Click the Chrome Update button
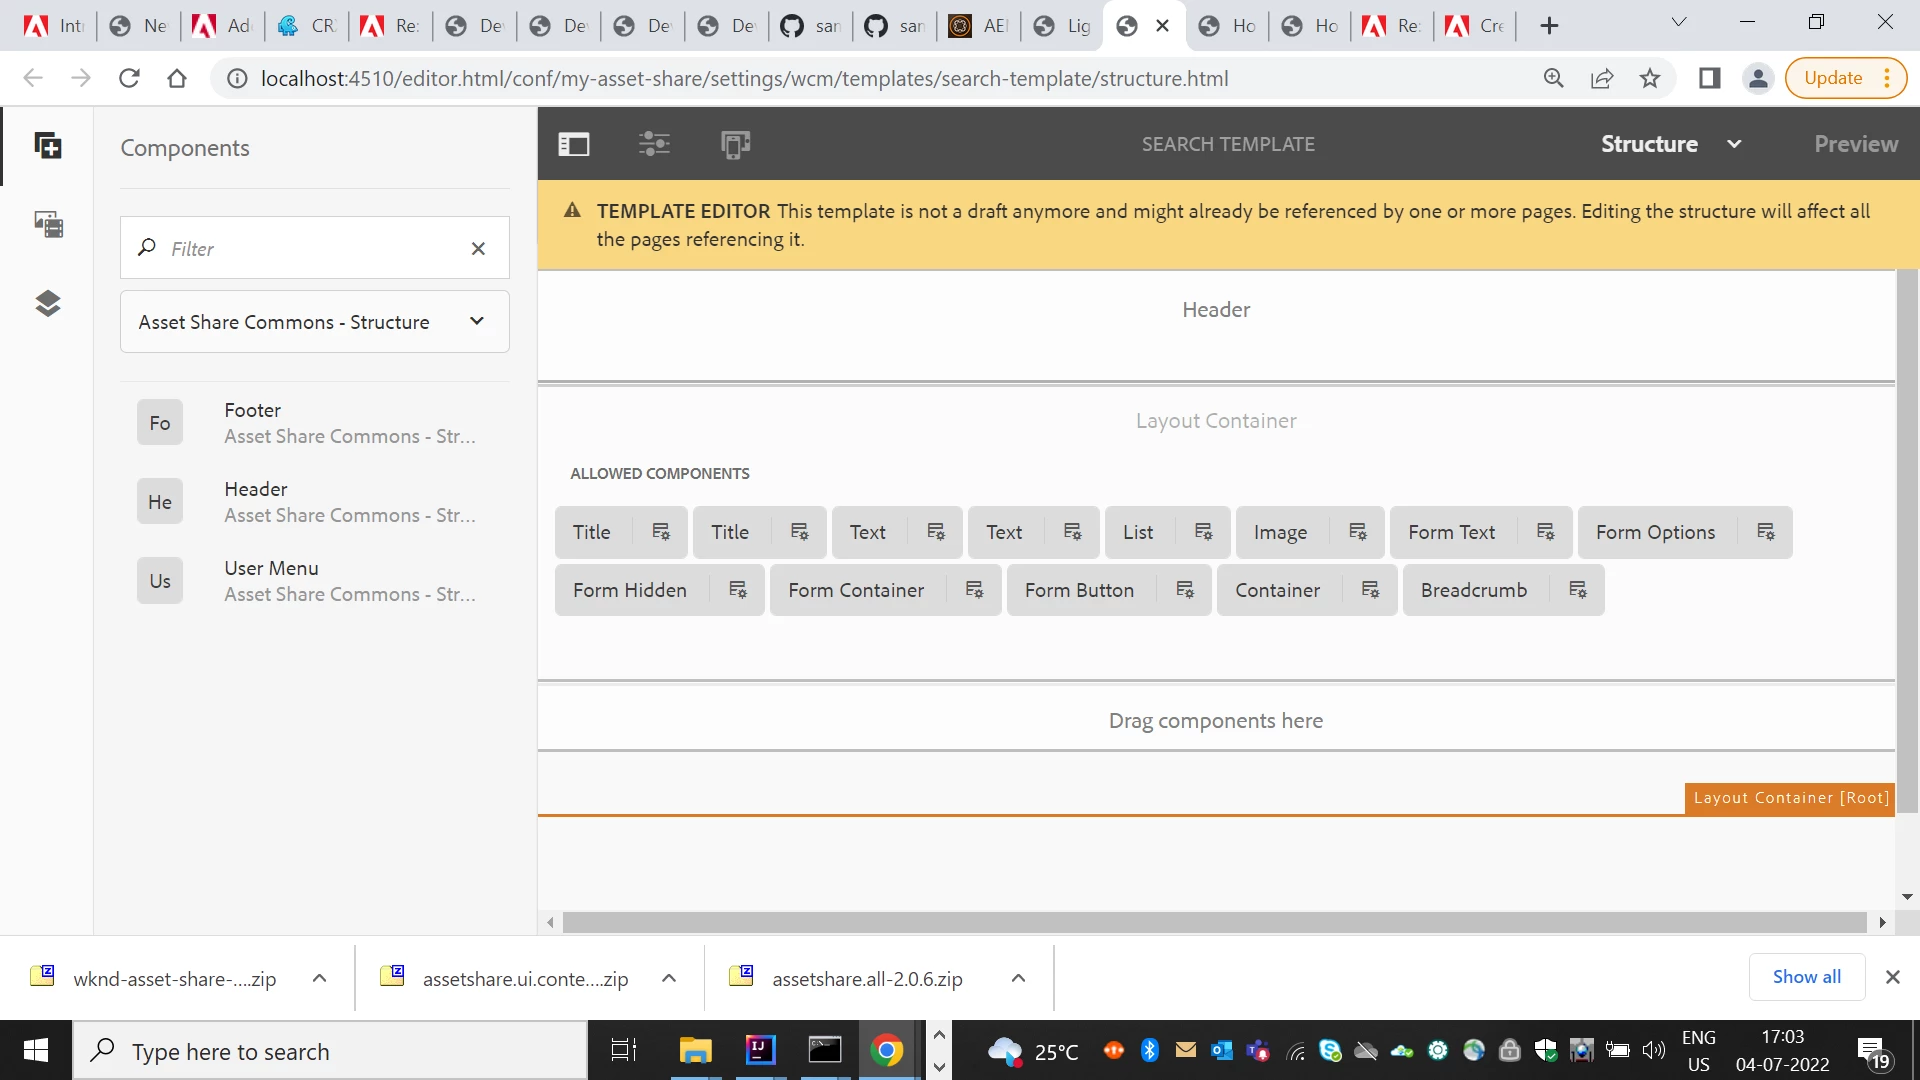The width and height of the screenshot is (1920, 1080). tap(1833, 78)
